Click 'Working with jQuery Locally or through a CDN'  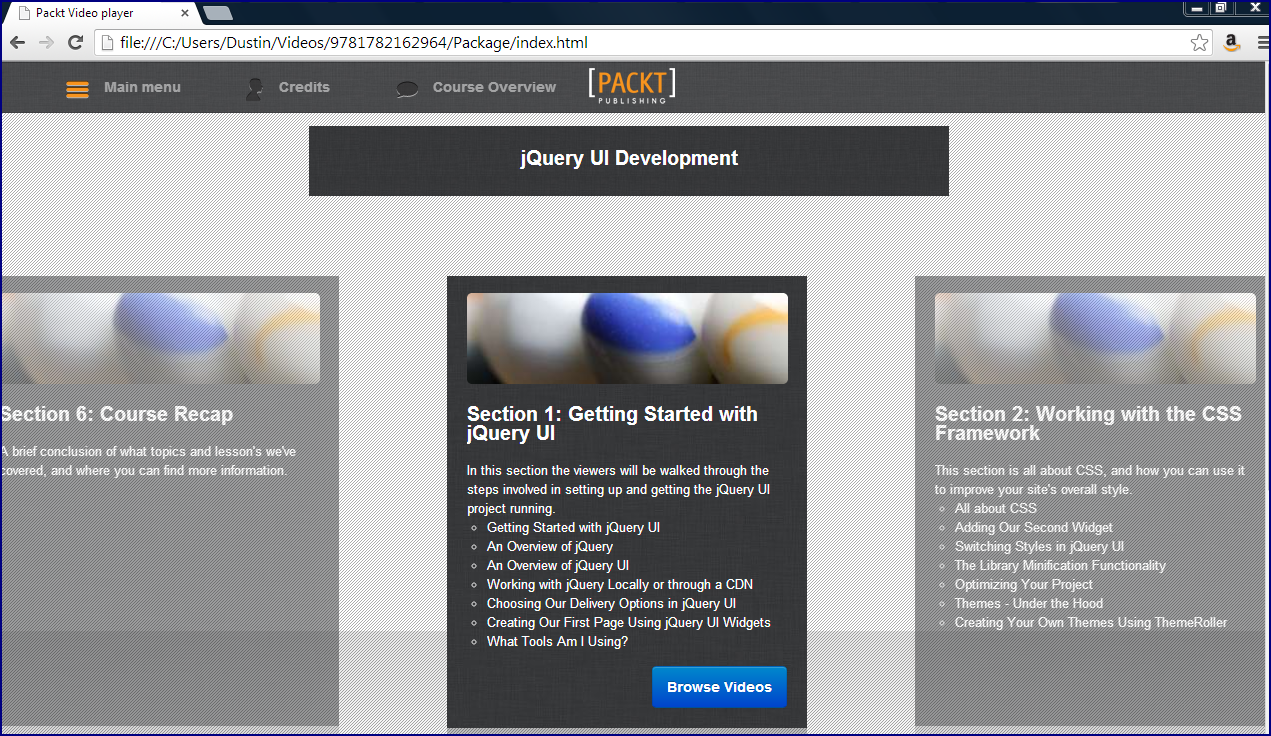[620, 584]
